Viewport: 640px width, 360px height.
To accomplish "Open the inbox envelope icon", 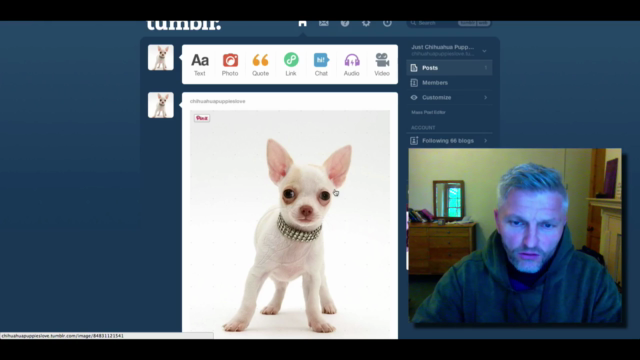I will (x=324, y=23).
